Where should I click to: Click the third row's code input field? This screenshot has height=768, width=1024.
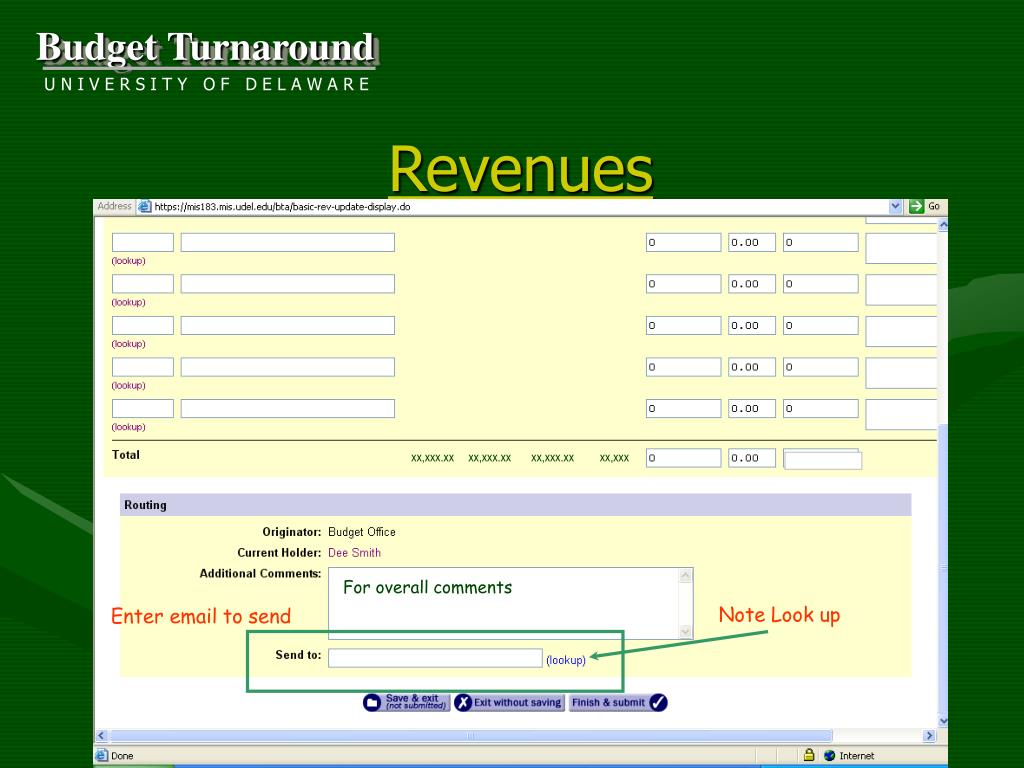pos(143,325)
